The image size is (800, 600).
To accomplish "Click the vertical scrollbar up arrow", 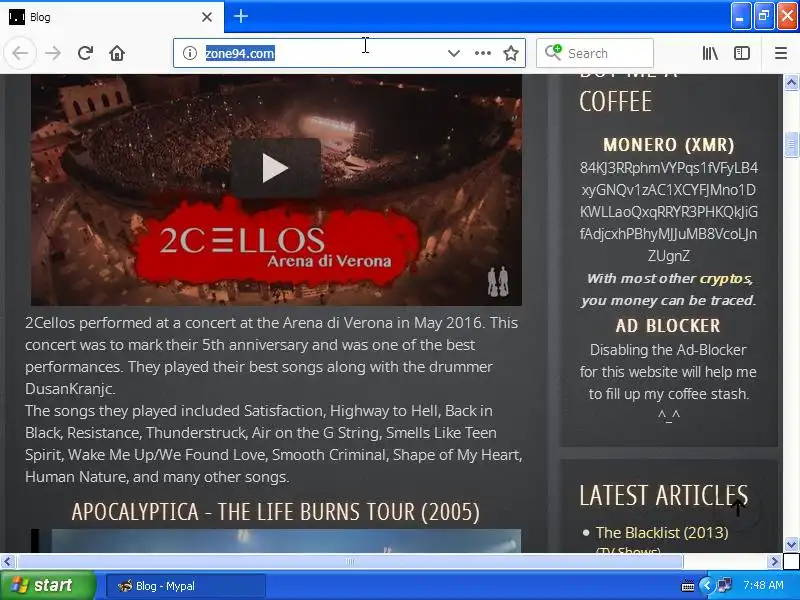I will click(791, 83).
